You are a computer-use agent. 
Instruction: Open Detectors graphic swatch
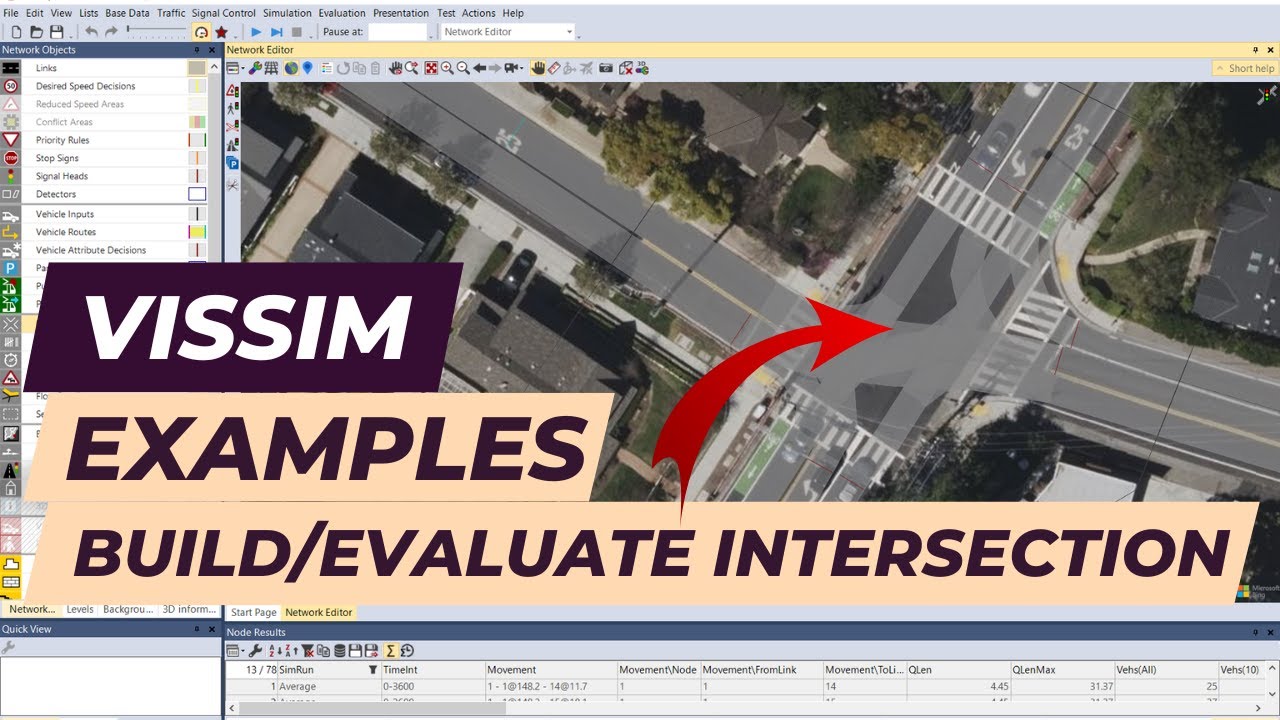[197, 194]
